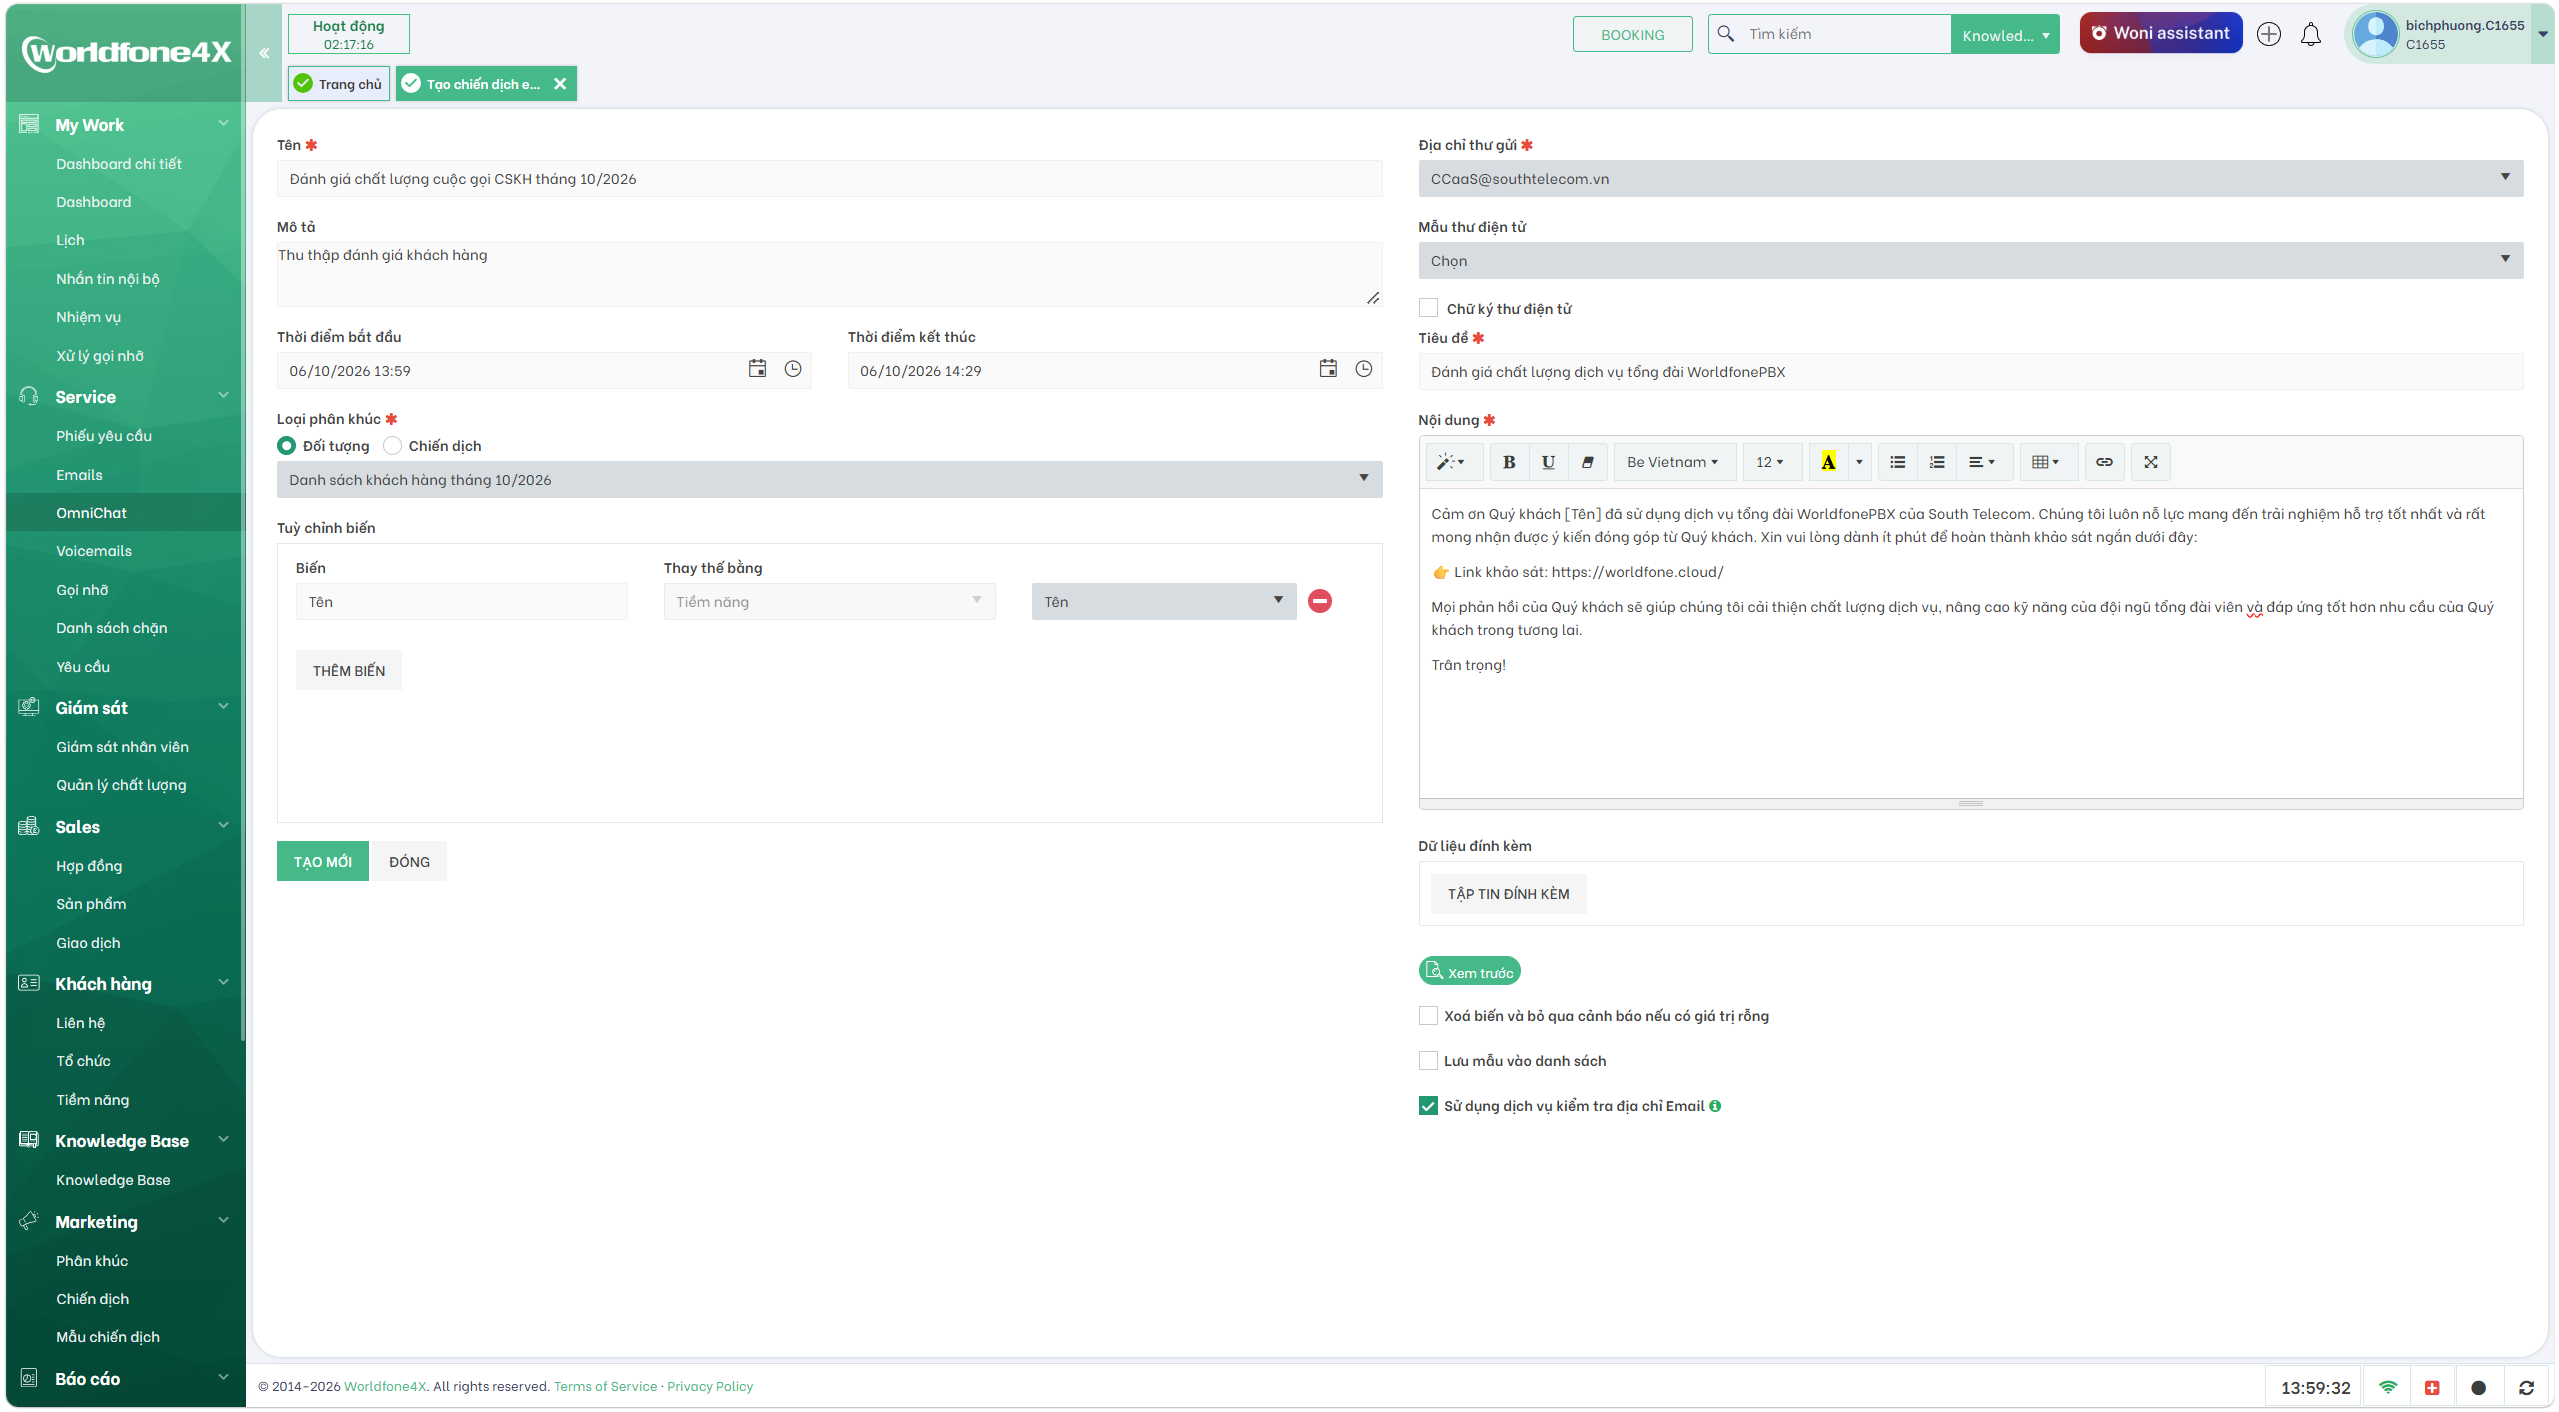Uncheck Sử dụng dịch vụ kiểm tra Email
This screenshot has width=2559, height=1412.
(1428, 1106)
